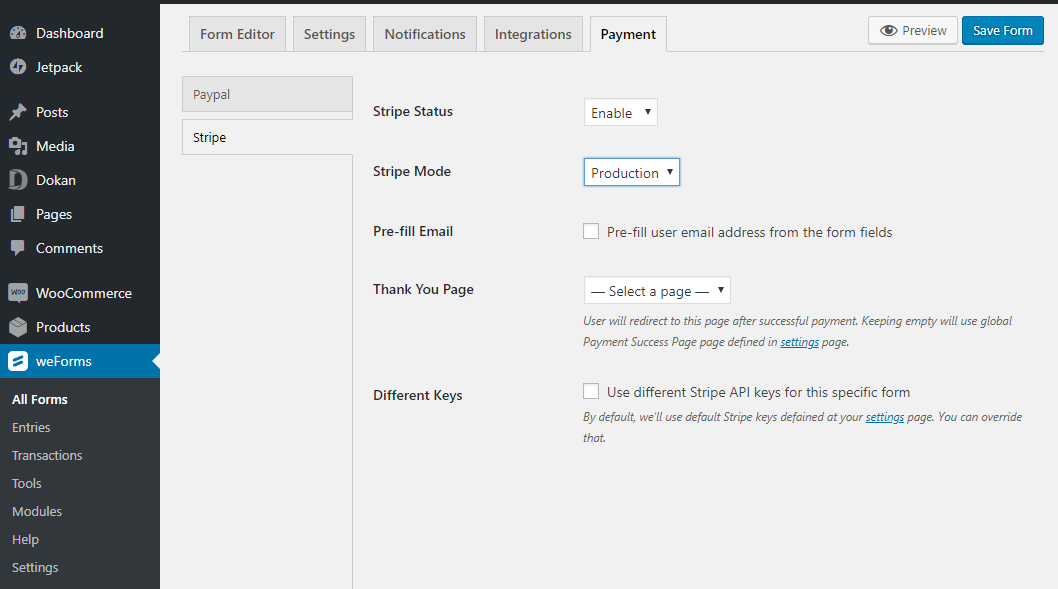This screenshot has width=1058, height=589.
Task: Go to Dashboard menu label
Action: [x=69, y=33]
